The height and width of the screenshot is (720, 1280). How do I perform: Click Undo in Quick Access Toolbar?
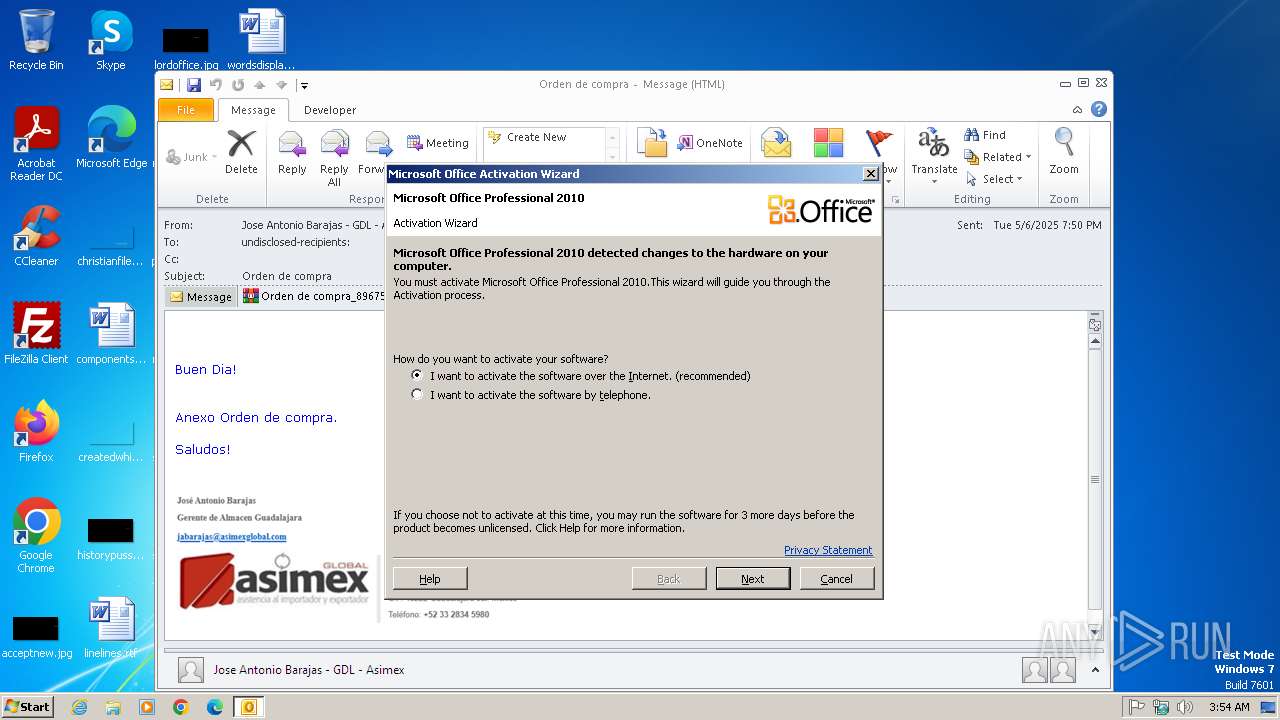(x=216, y=85)
